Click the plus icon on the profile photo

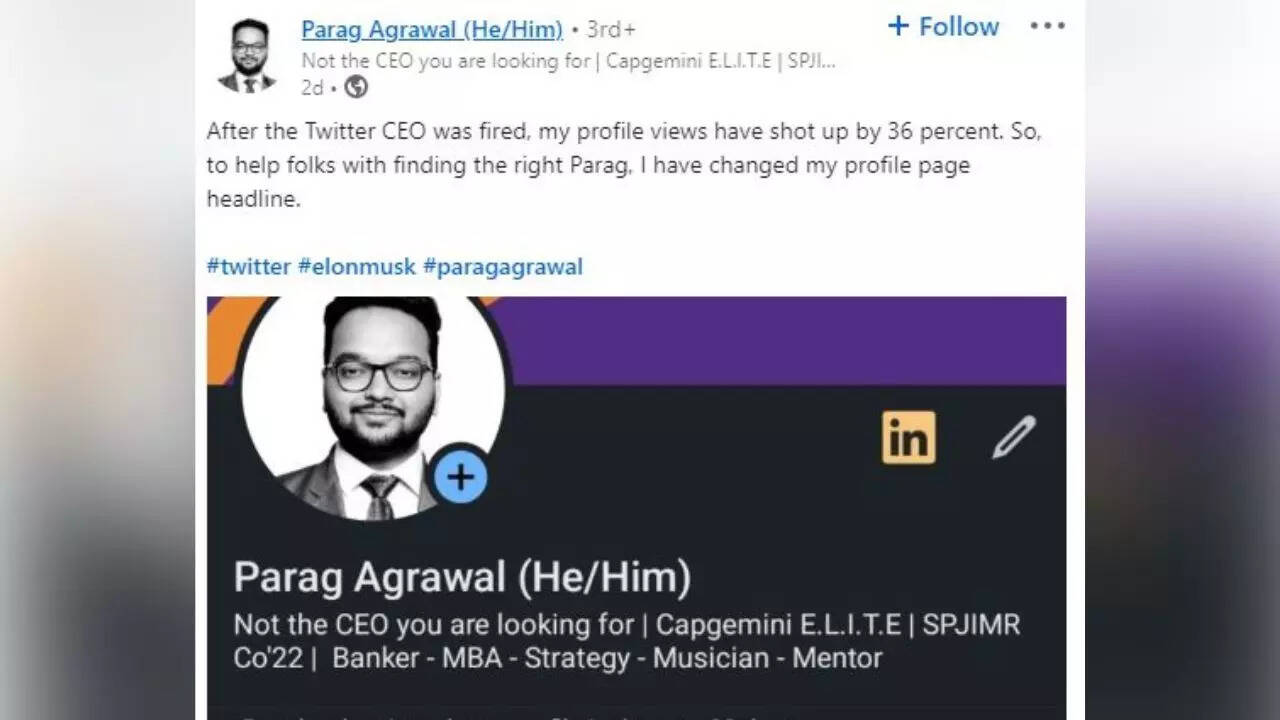(x=460, y=477)
